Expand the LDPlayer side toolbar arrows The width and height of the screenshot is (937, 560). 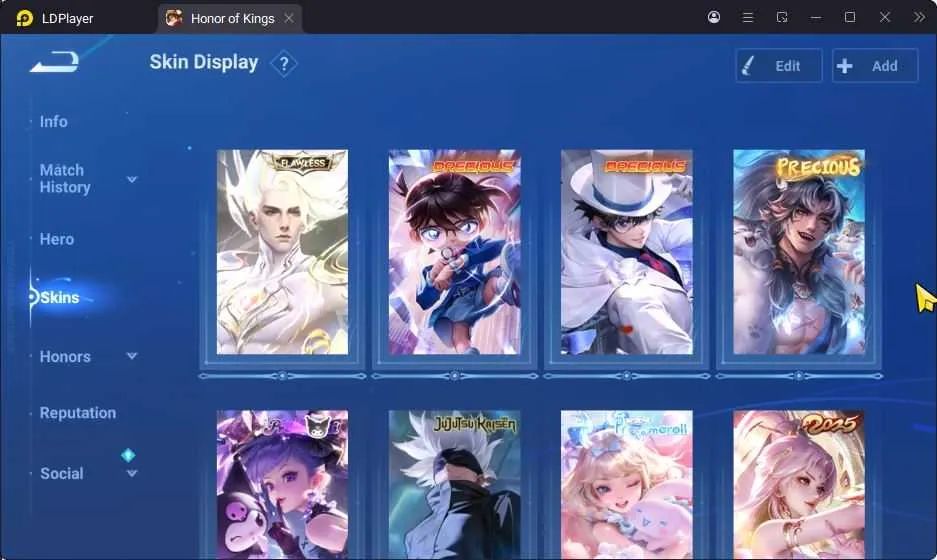coord(919,17)
